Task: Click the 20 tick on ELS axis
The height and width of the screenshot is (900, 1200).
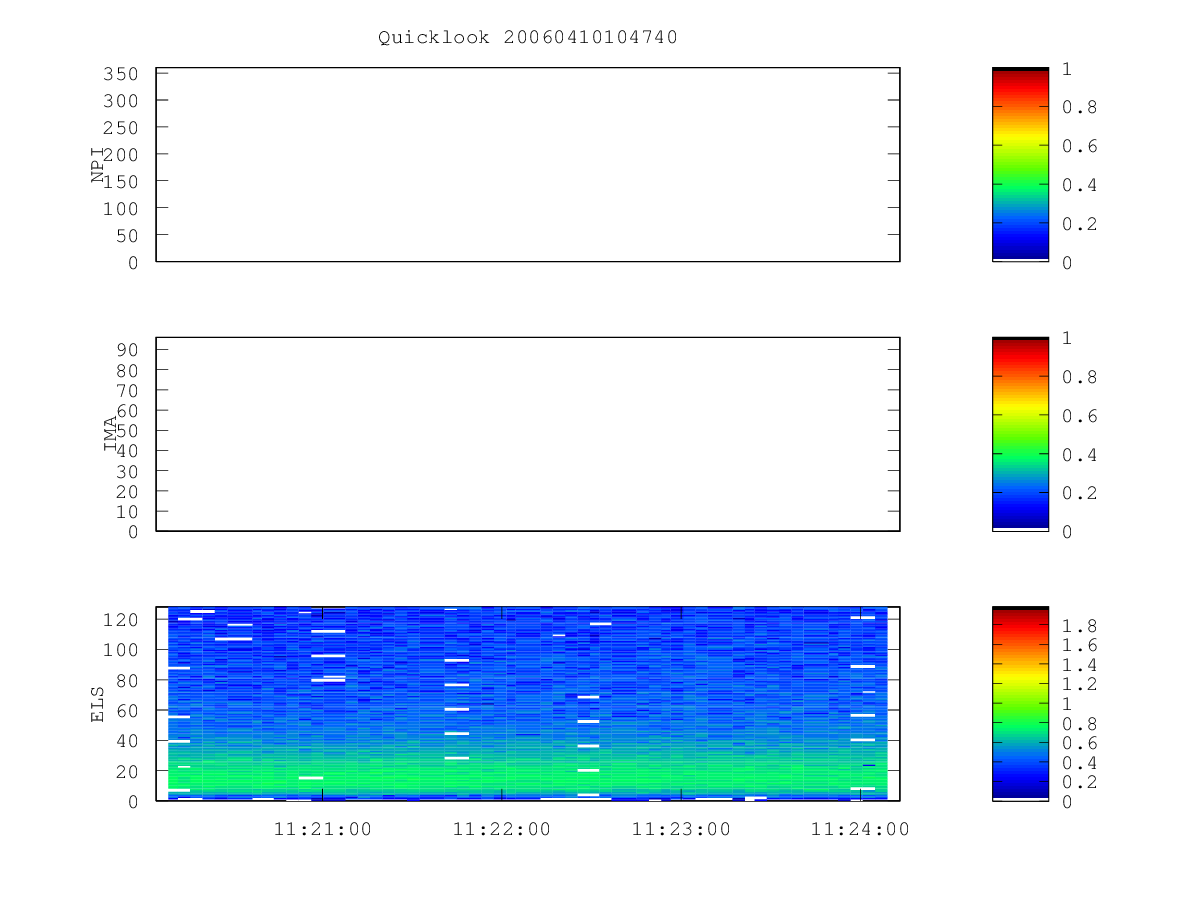Action: [126, 771]
